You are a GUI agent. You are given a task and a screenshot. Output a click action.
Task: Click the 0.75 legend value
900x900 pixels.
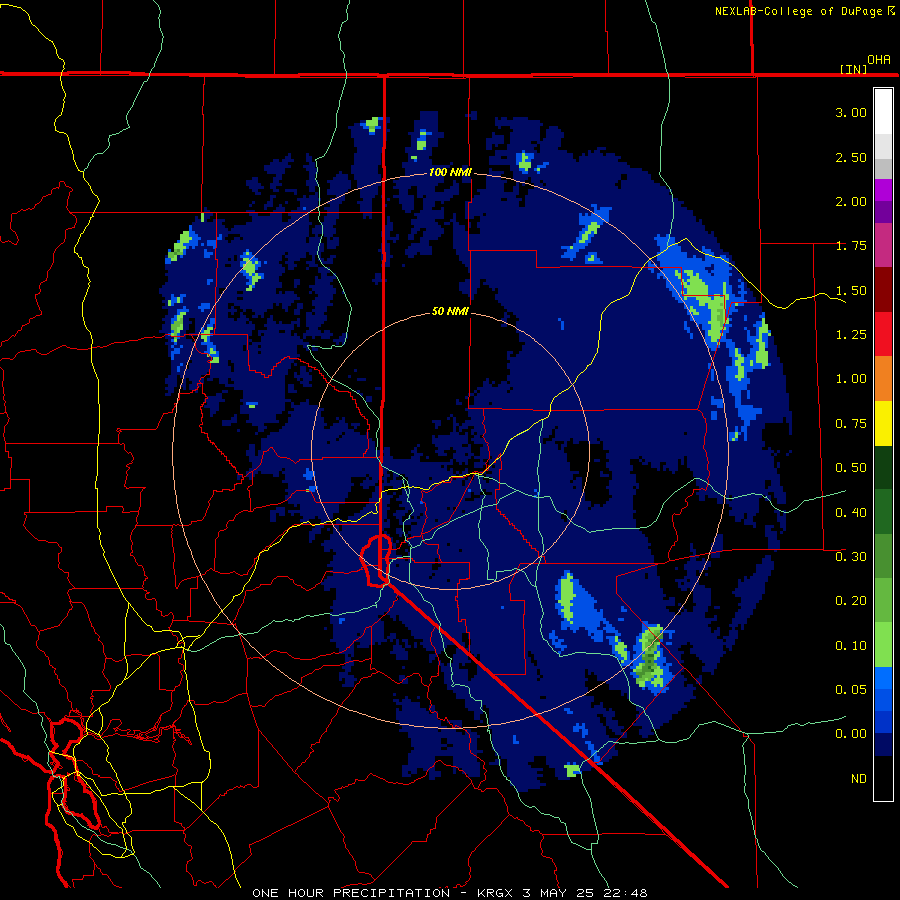(x=851, y=424)
